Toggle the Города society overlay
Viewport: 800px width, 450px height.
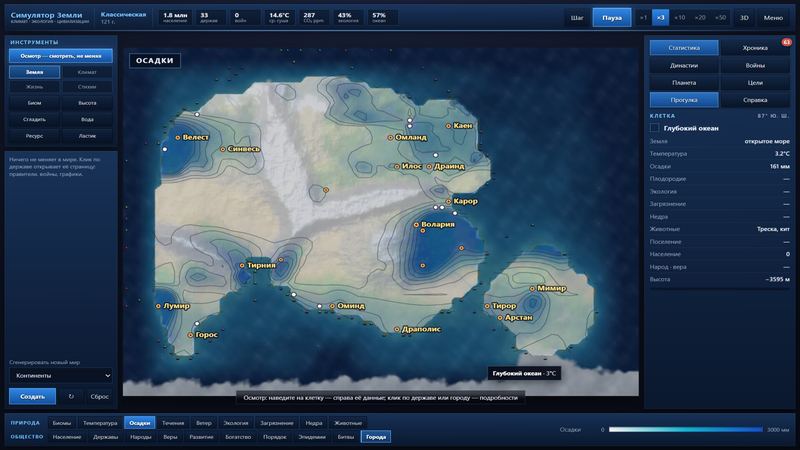click(x=376, y=437)
